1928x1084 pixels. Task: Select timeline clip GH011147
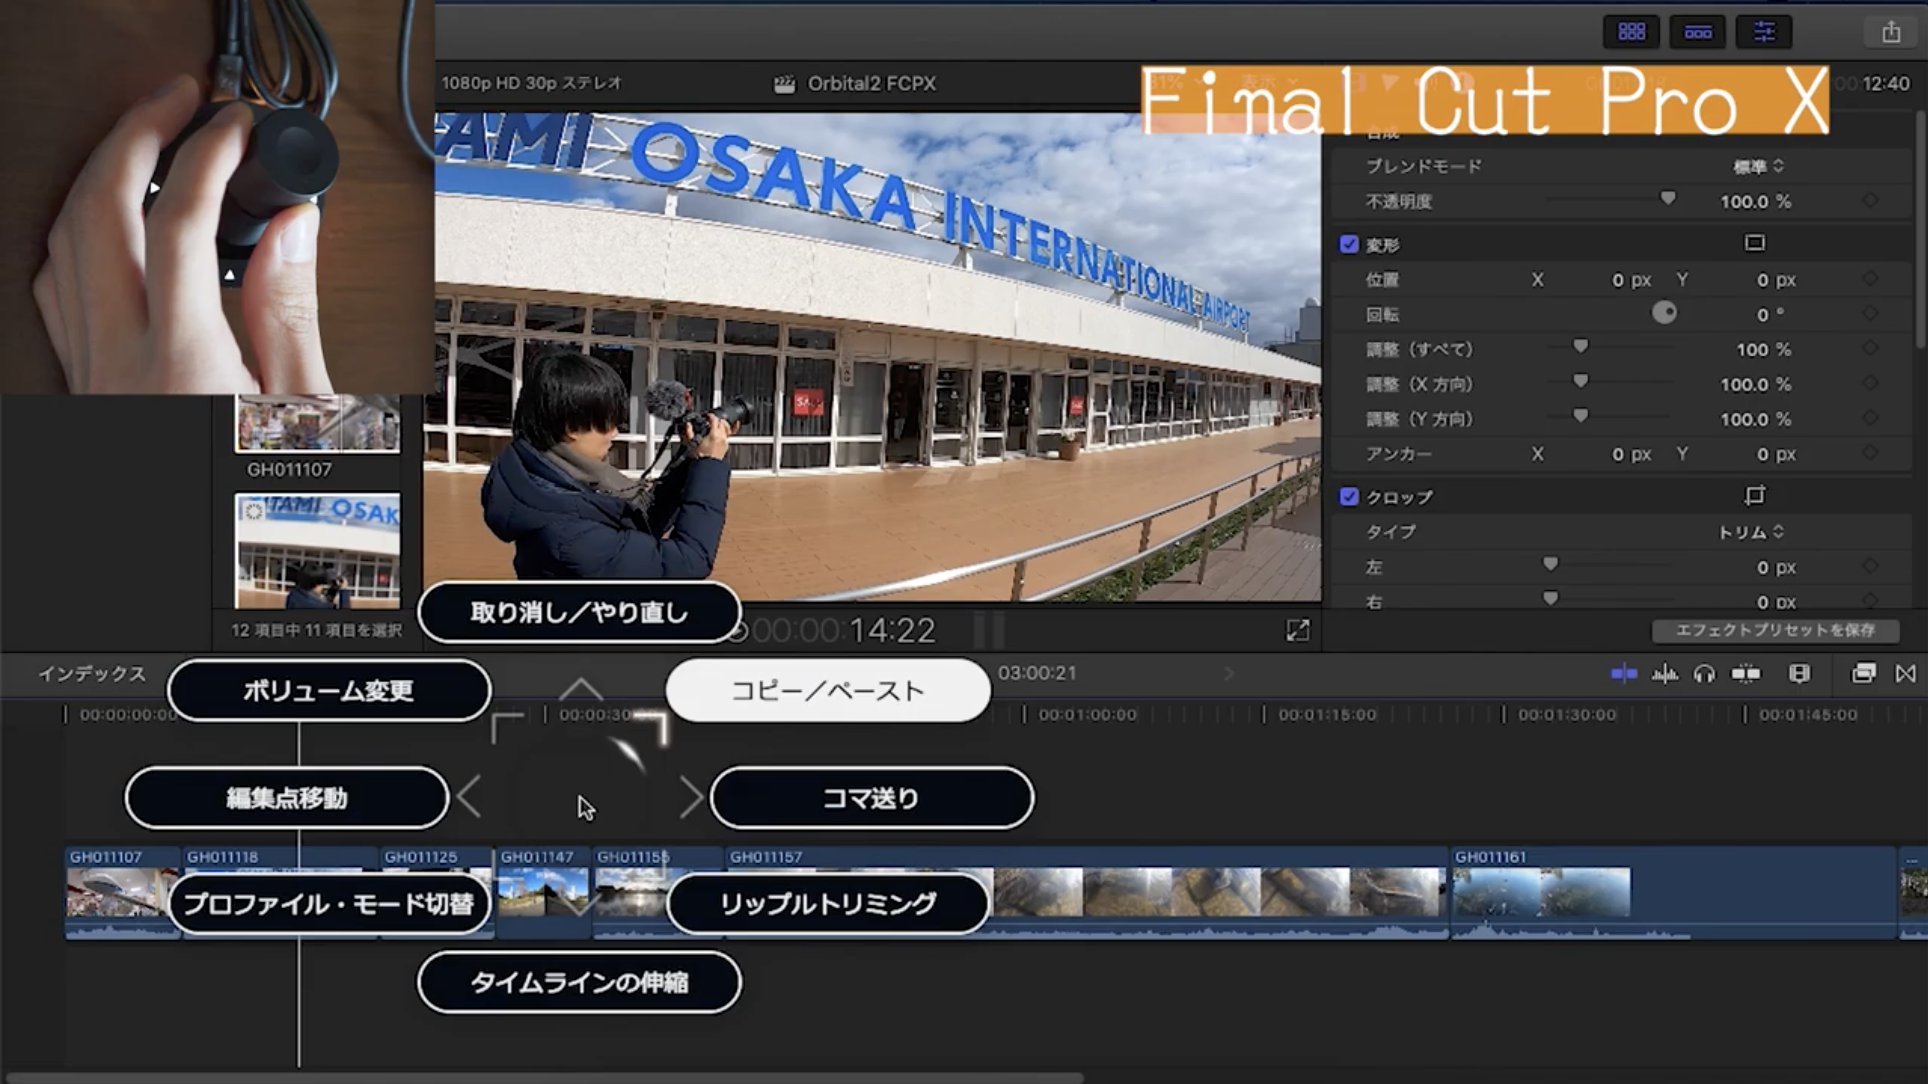(x=543, y=893)
